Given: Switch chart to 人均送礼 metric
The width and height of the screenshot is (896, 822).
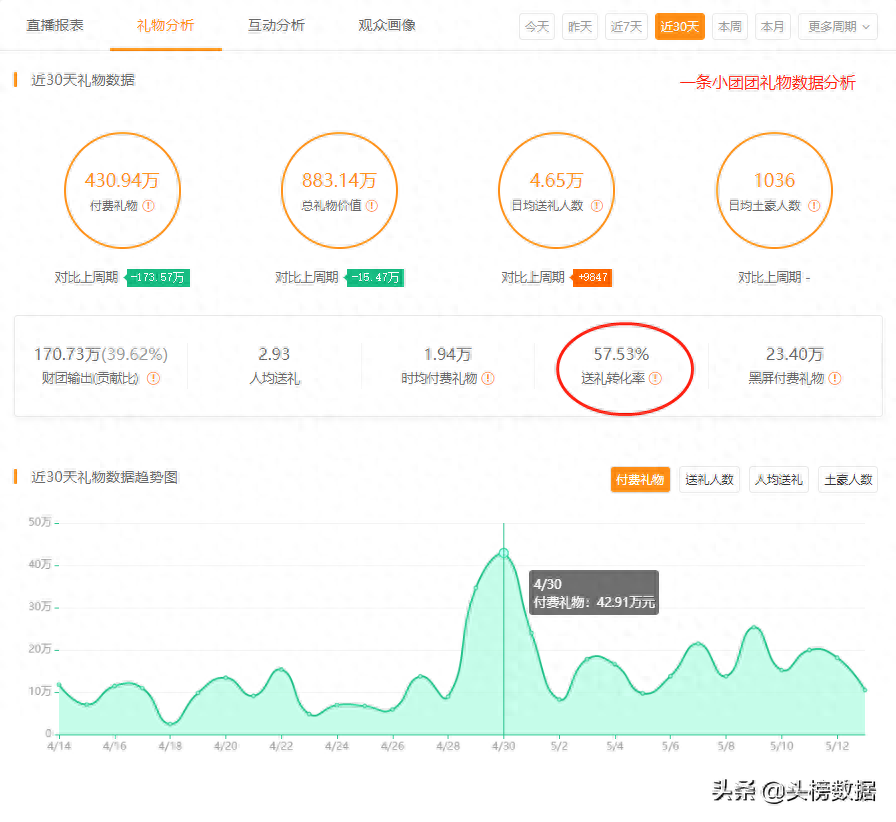Looking at the screenshot, I should pyautogui.click(x=778, y=480).
